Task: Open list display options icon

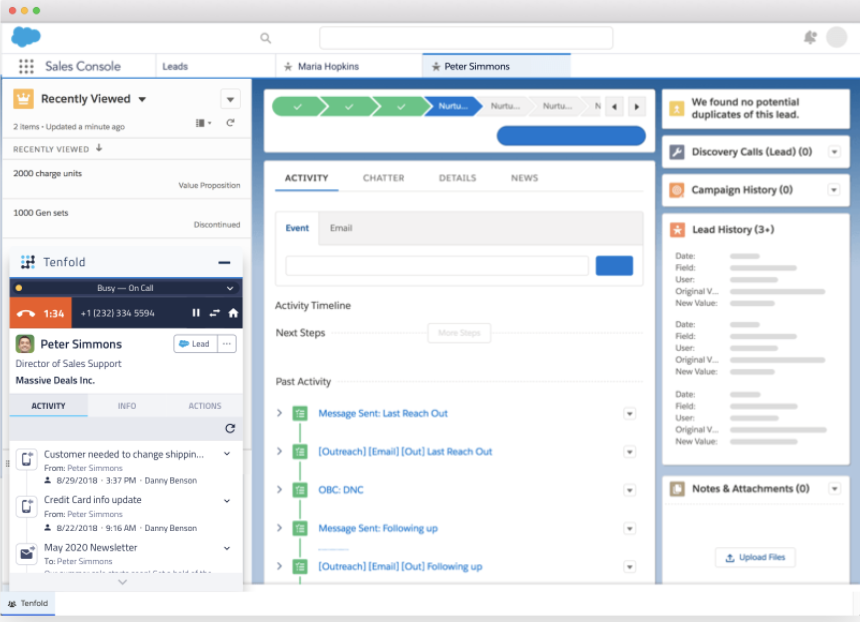Action: tap(203, 123)
